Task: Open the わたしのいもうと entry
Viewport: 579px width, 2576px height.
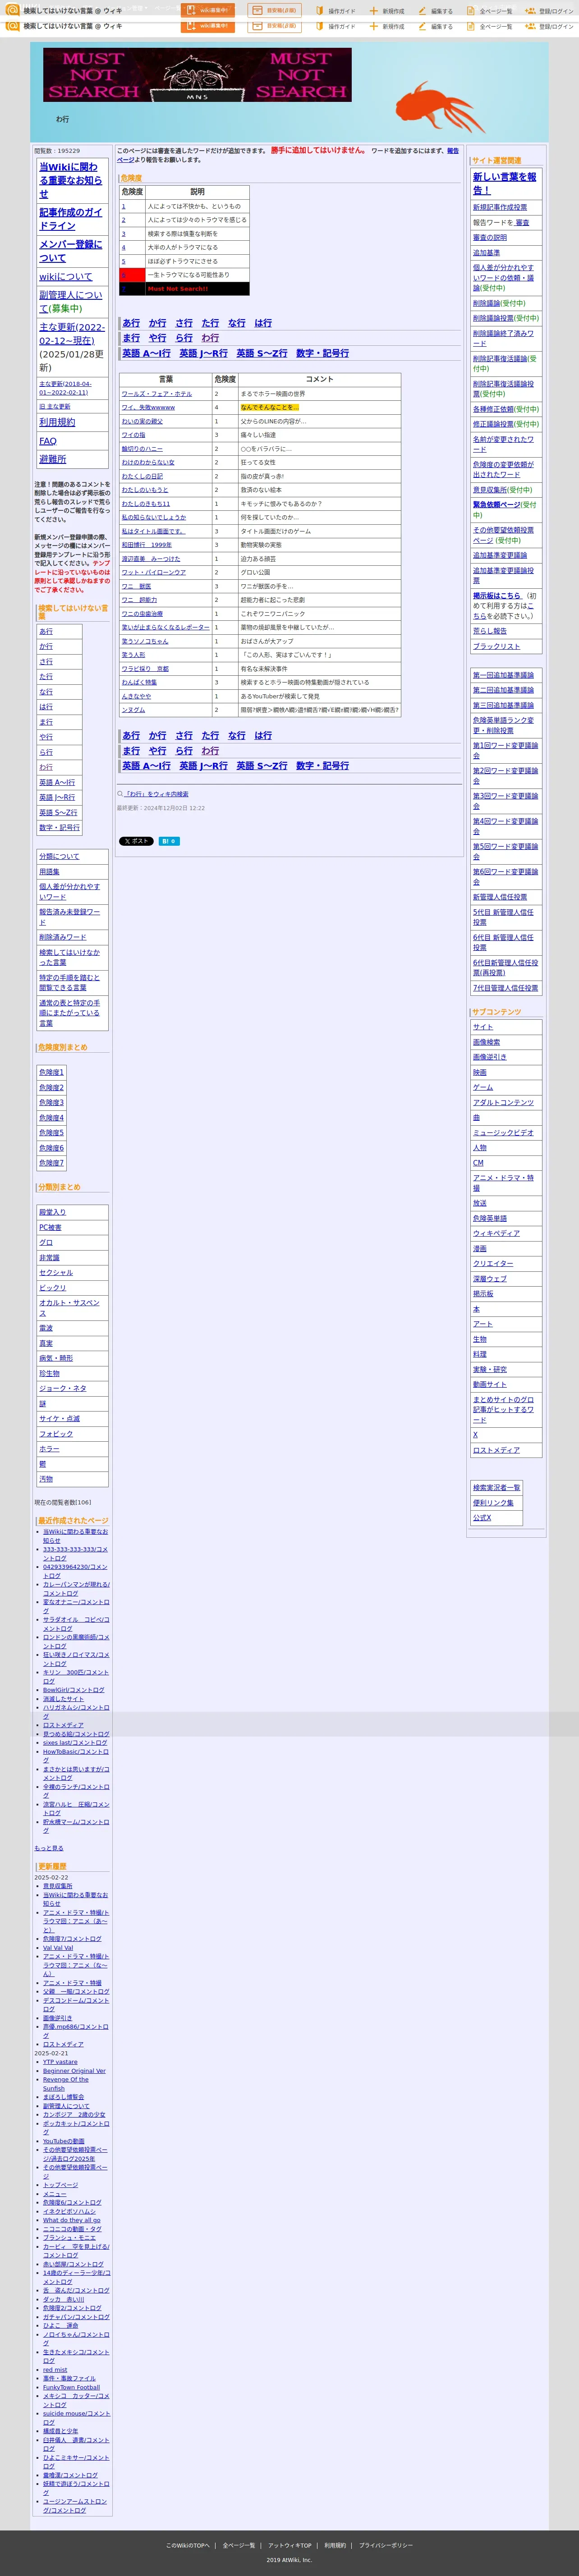Action: point(145,490)
